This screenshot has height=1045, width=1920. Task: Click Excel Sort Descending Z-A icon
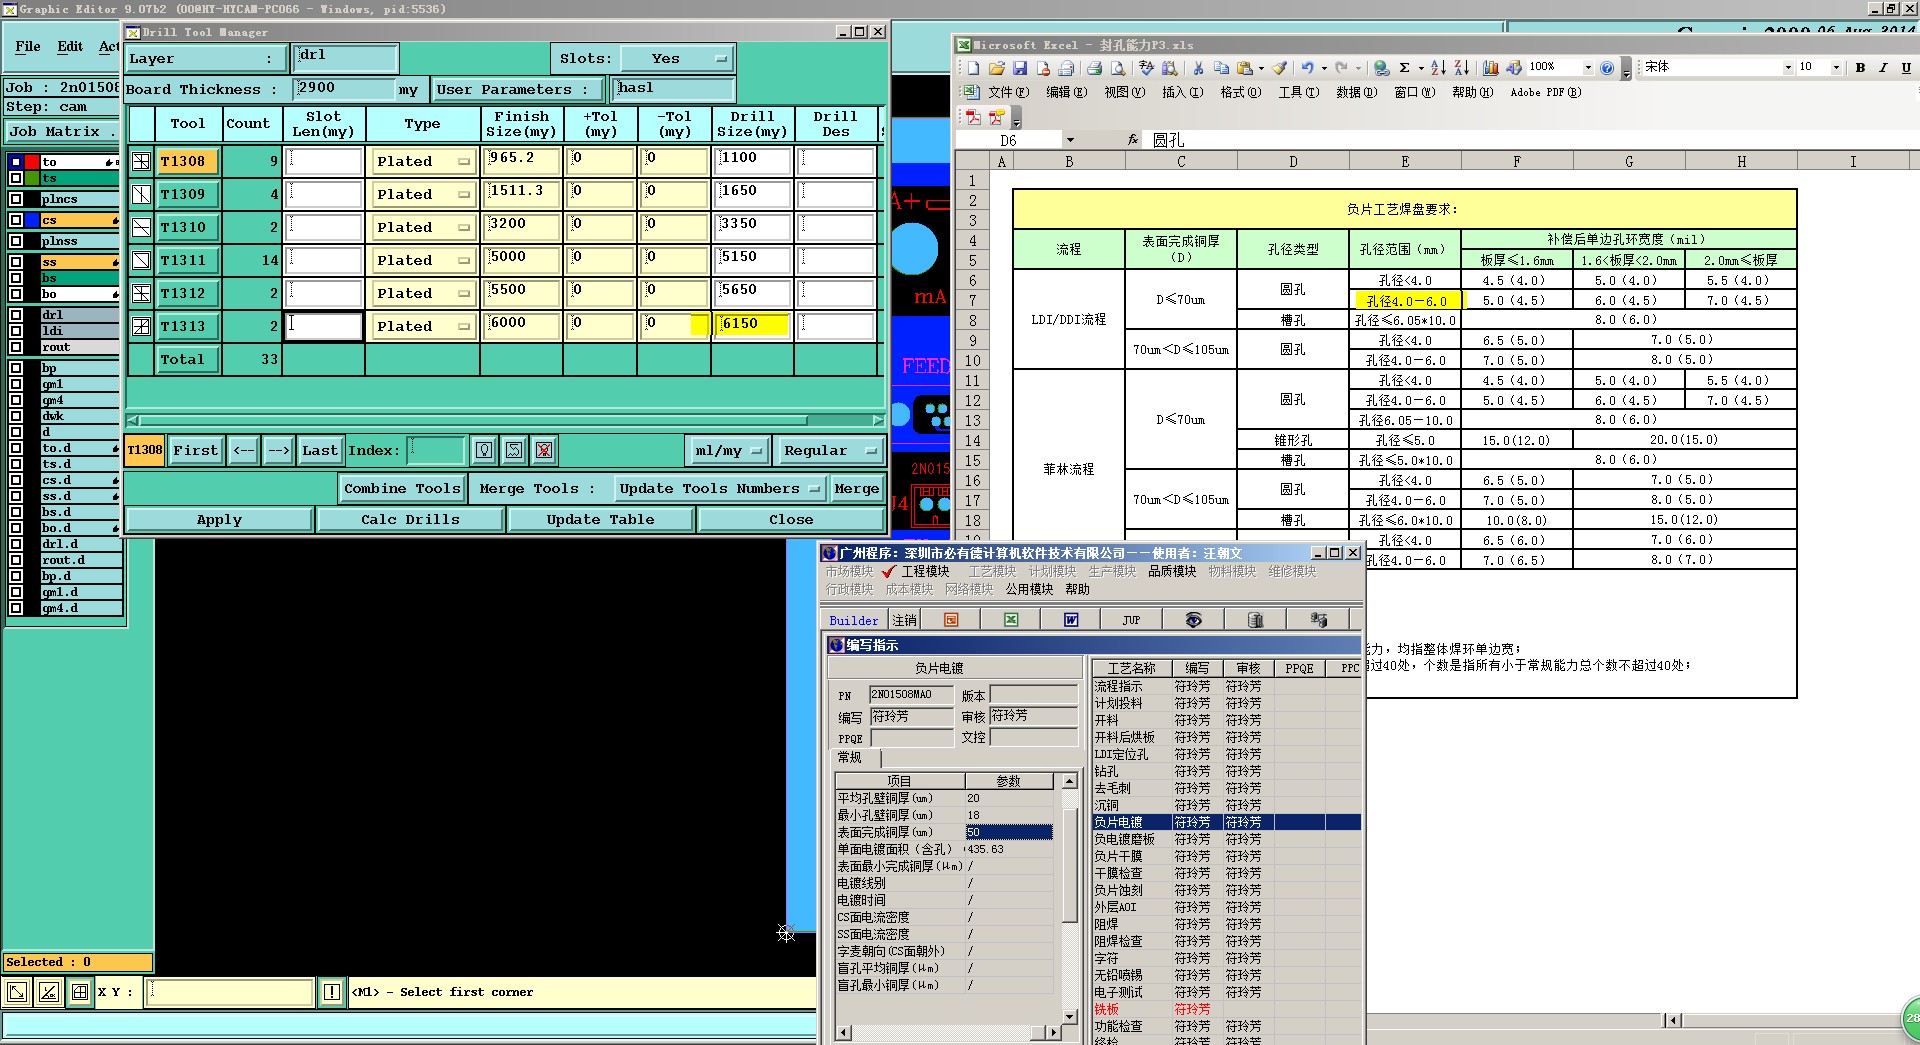pos(1461,68)
